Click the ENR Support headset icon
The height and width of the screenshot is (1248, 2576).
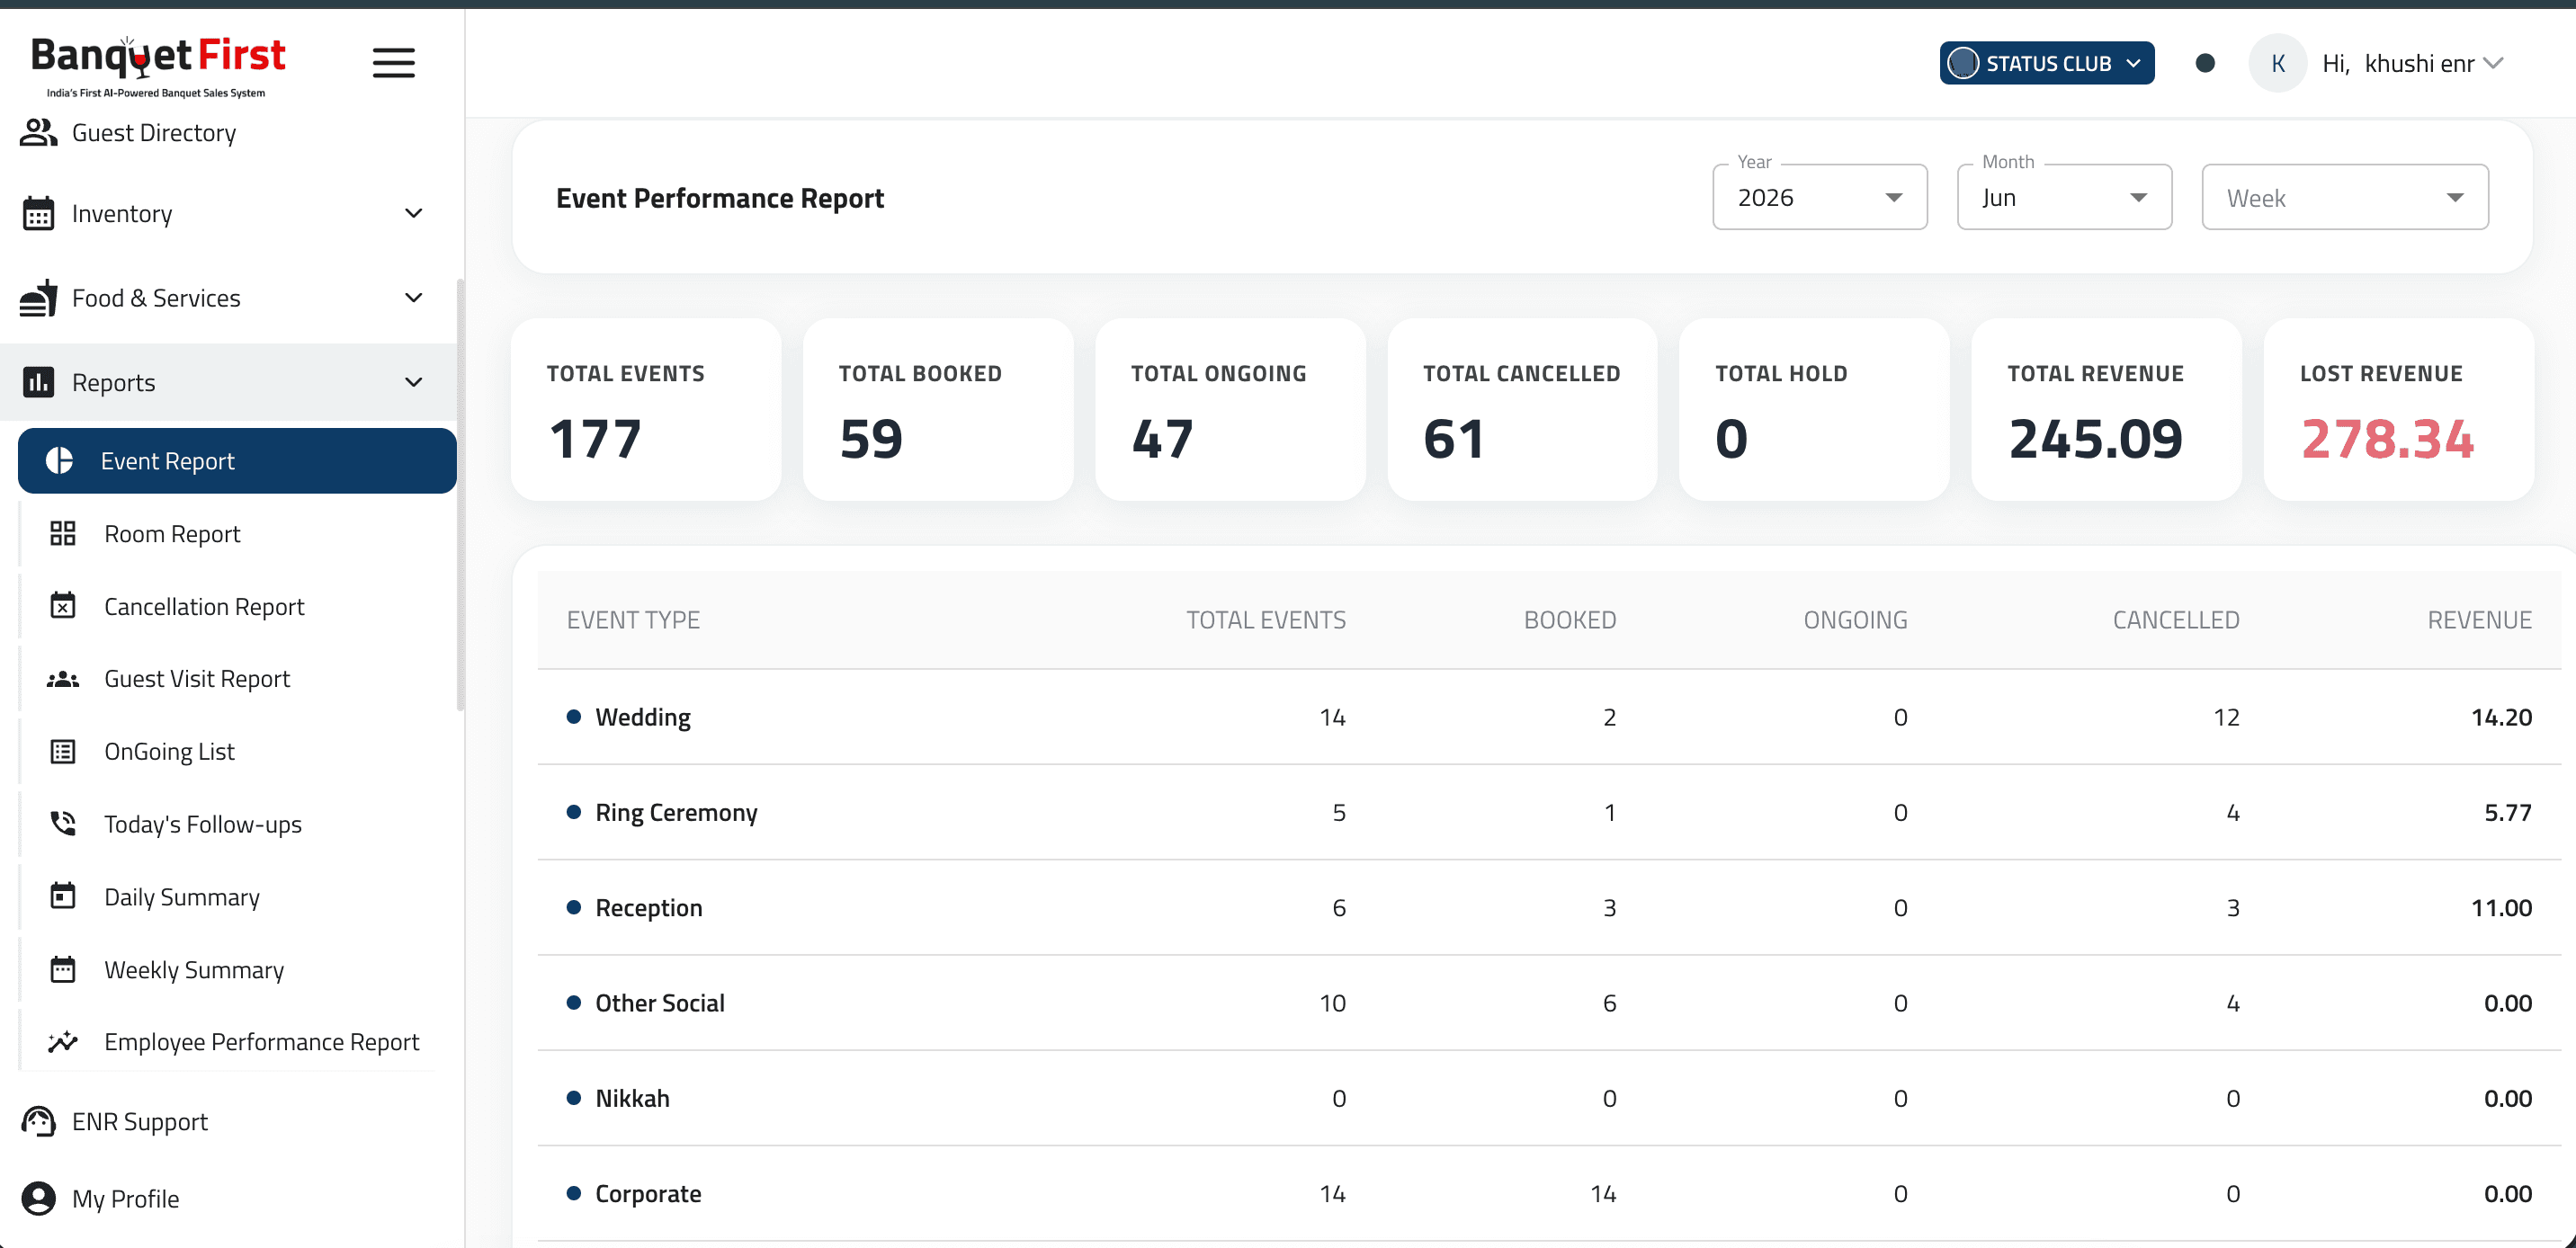[38, 1121]
